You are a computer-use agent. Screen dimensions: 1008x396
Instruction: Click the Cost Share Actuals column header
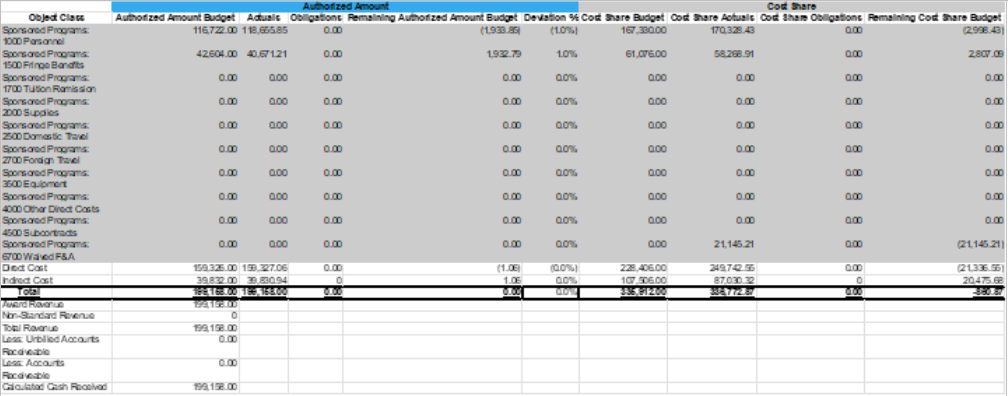(x=712, y=18)
